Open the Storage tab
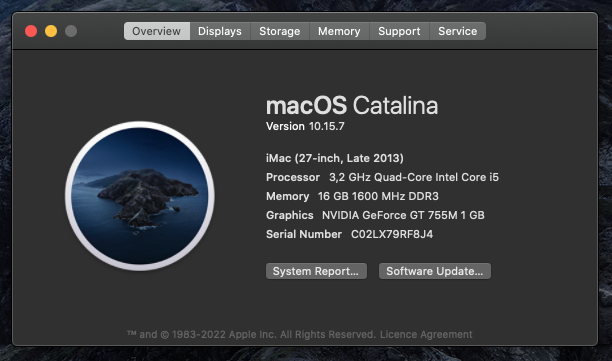 point(280,31)
